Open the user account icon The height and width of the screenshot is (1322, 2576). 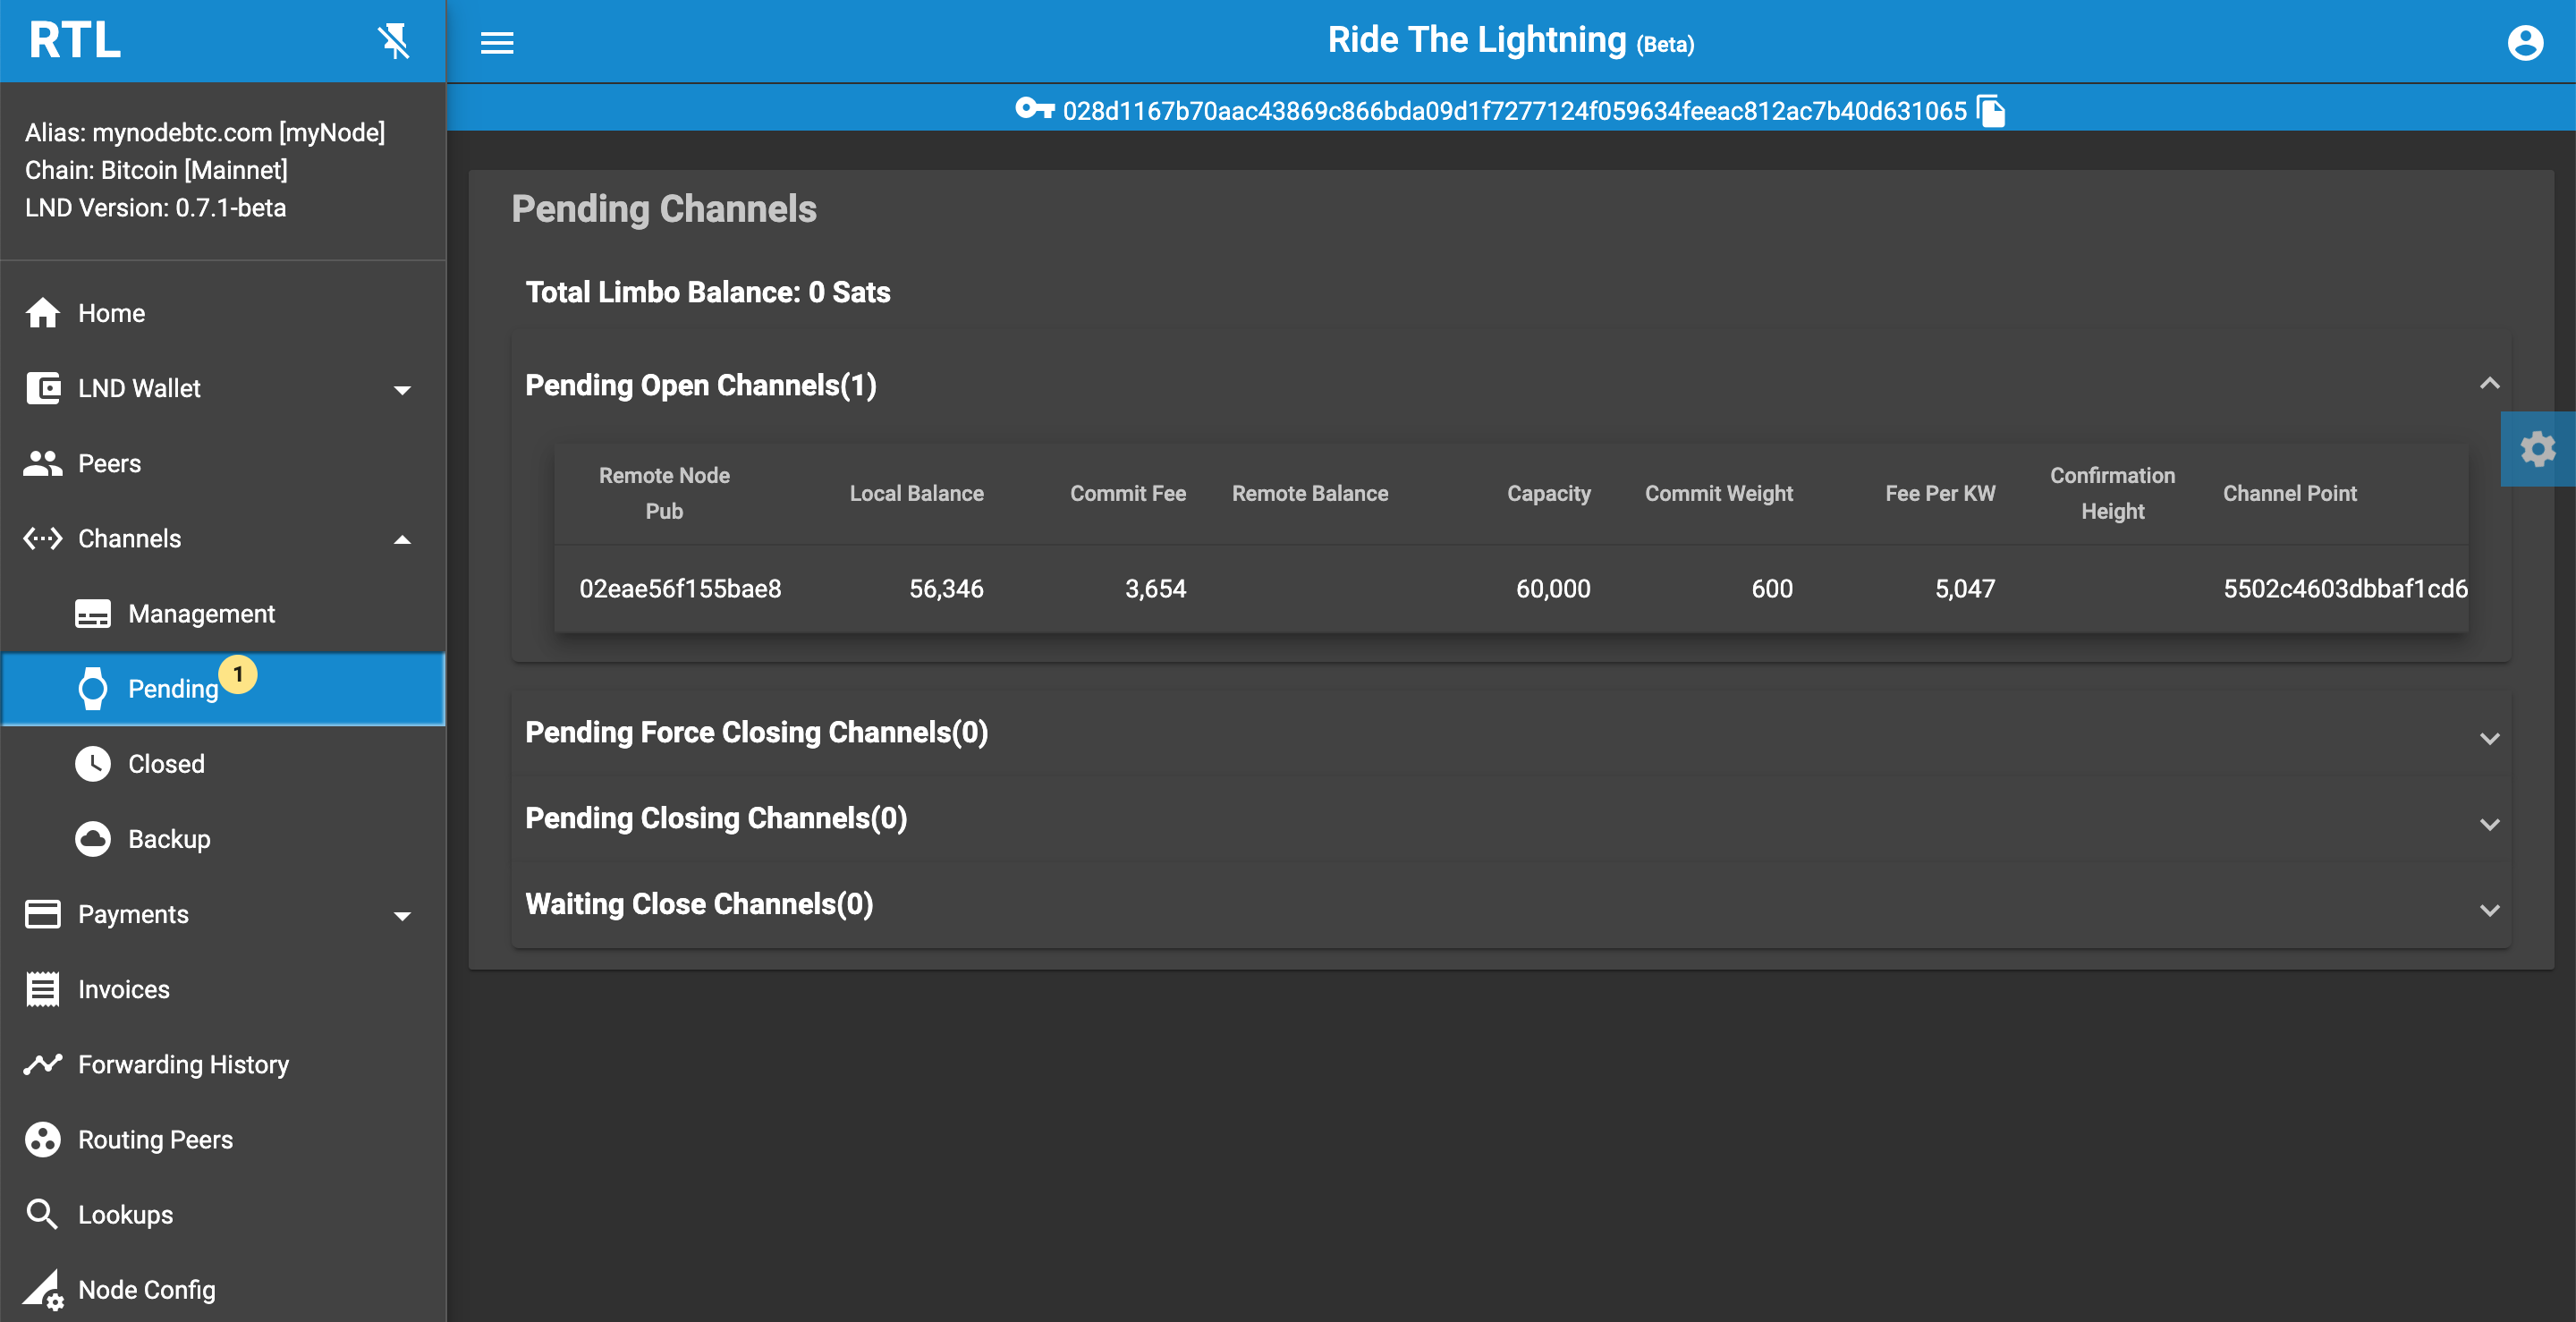(2525, 42)
